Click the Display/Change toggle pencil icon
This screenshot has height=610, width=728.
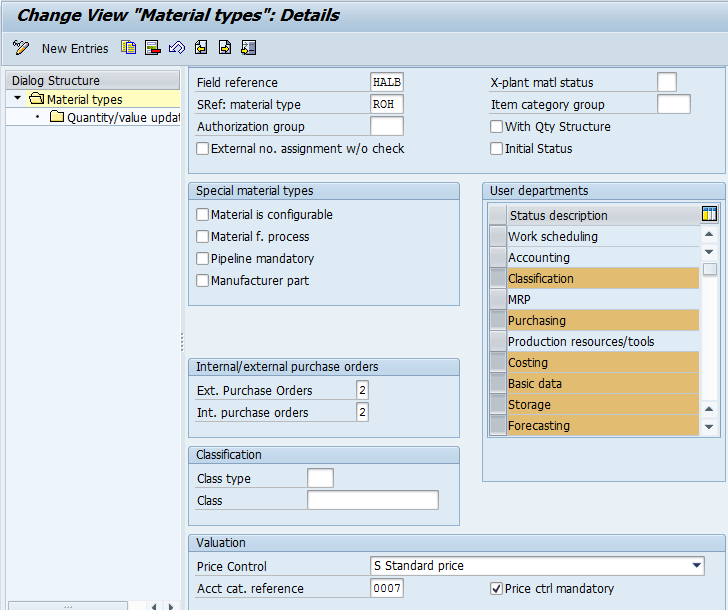[21, 48]
